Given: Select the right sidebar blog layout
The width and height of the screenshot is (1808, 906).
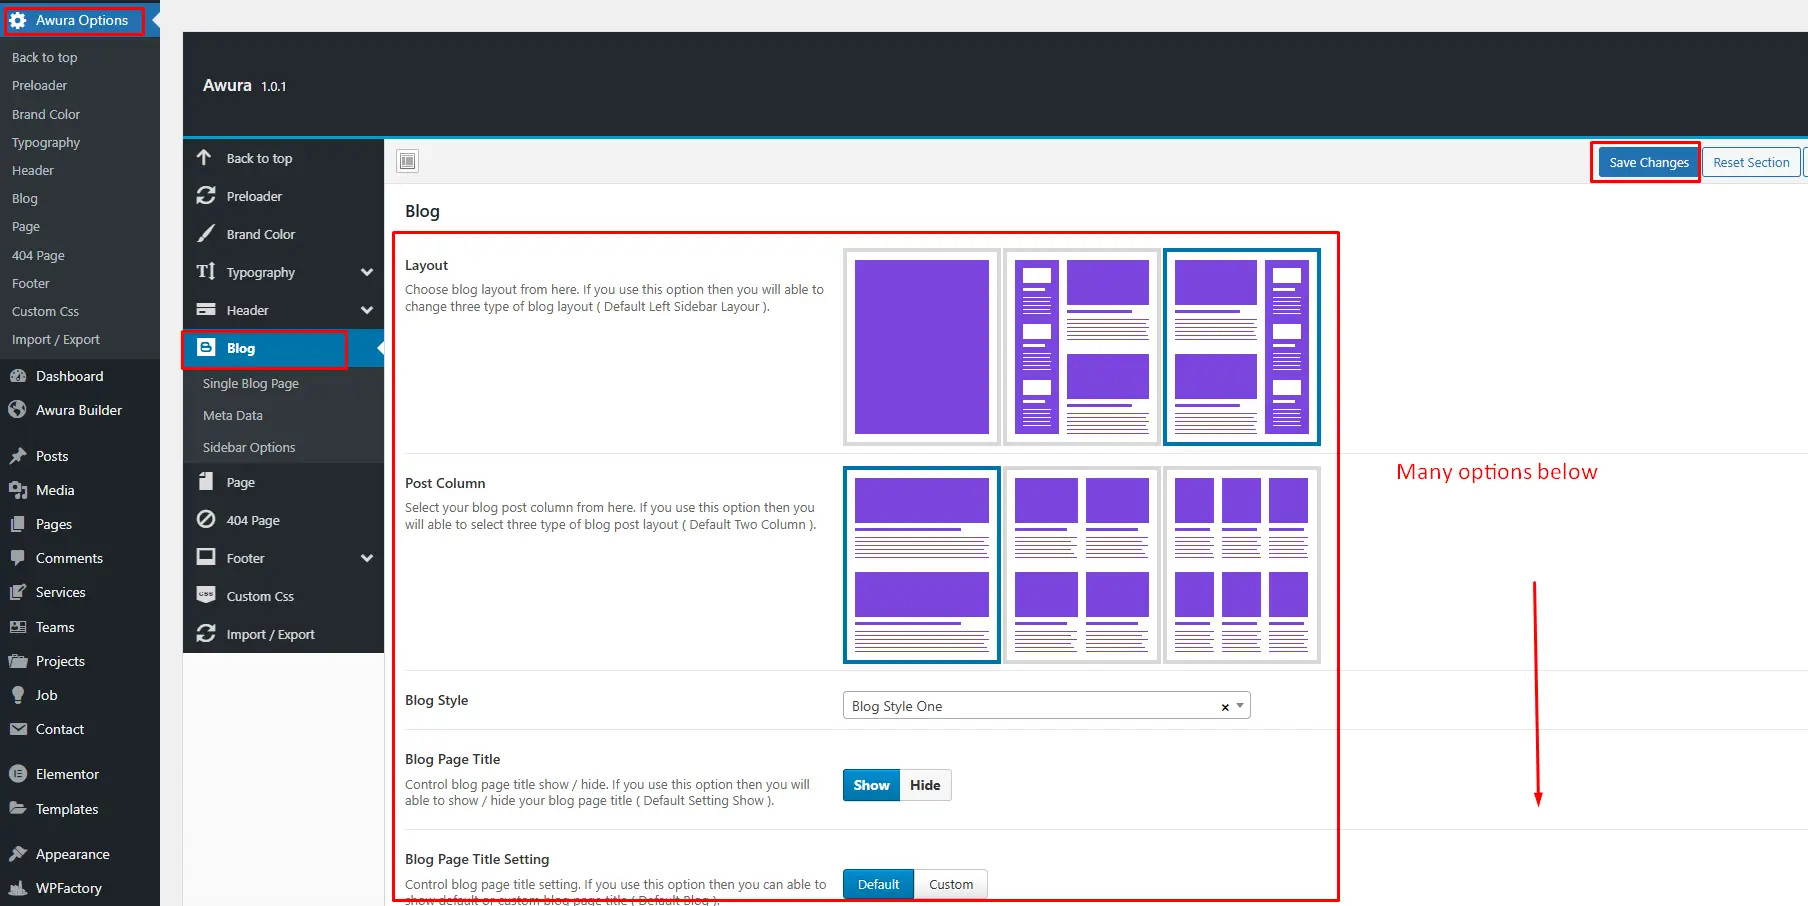Looking at the screenshot, I should pos(1242,347).
